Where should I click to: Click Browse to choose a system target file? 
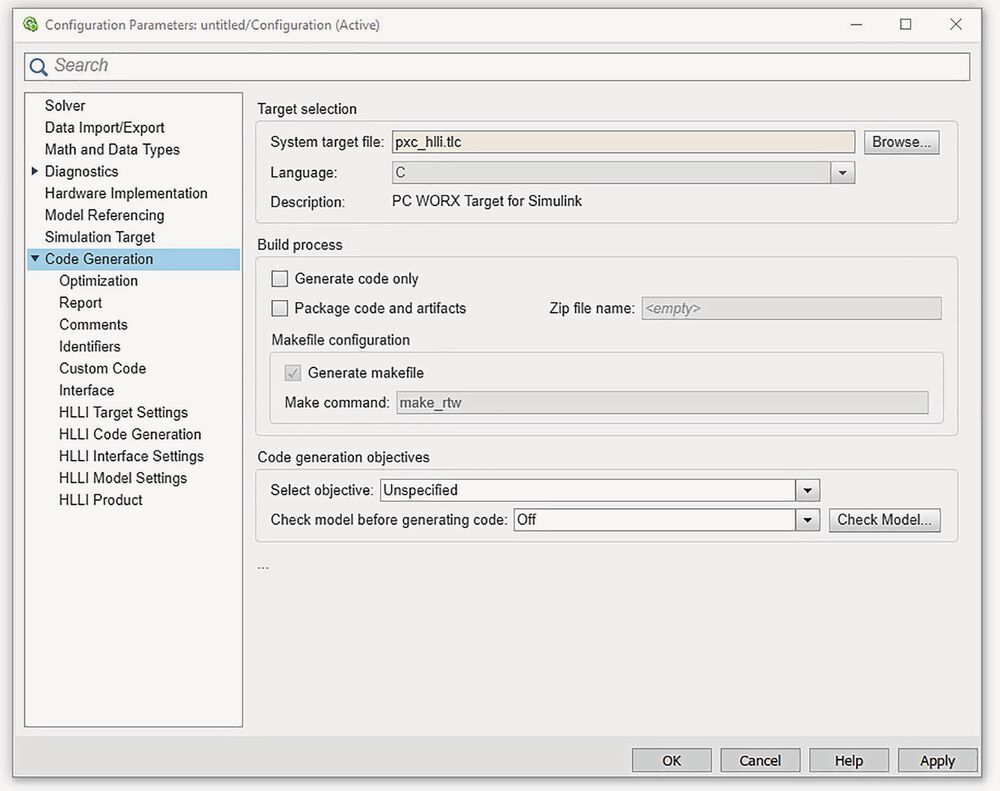tap(900, 141)
